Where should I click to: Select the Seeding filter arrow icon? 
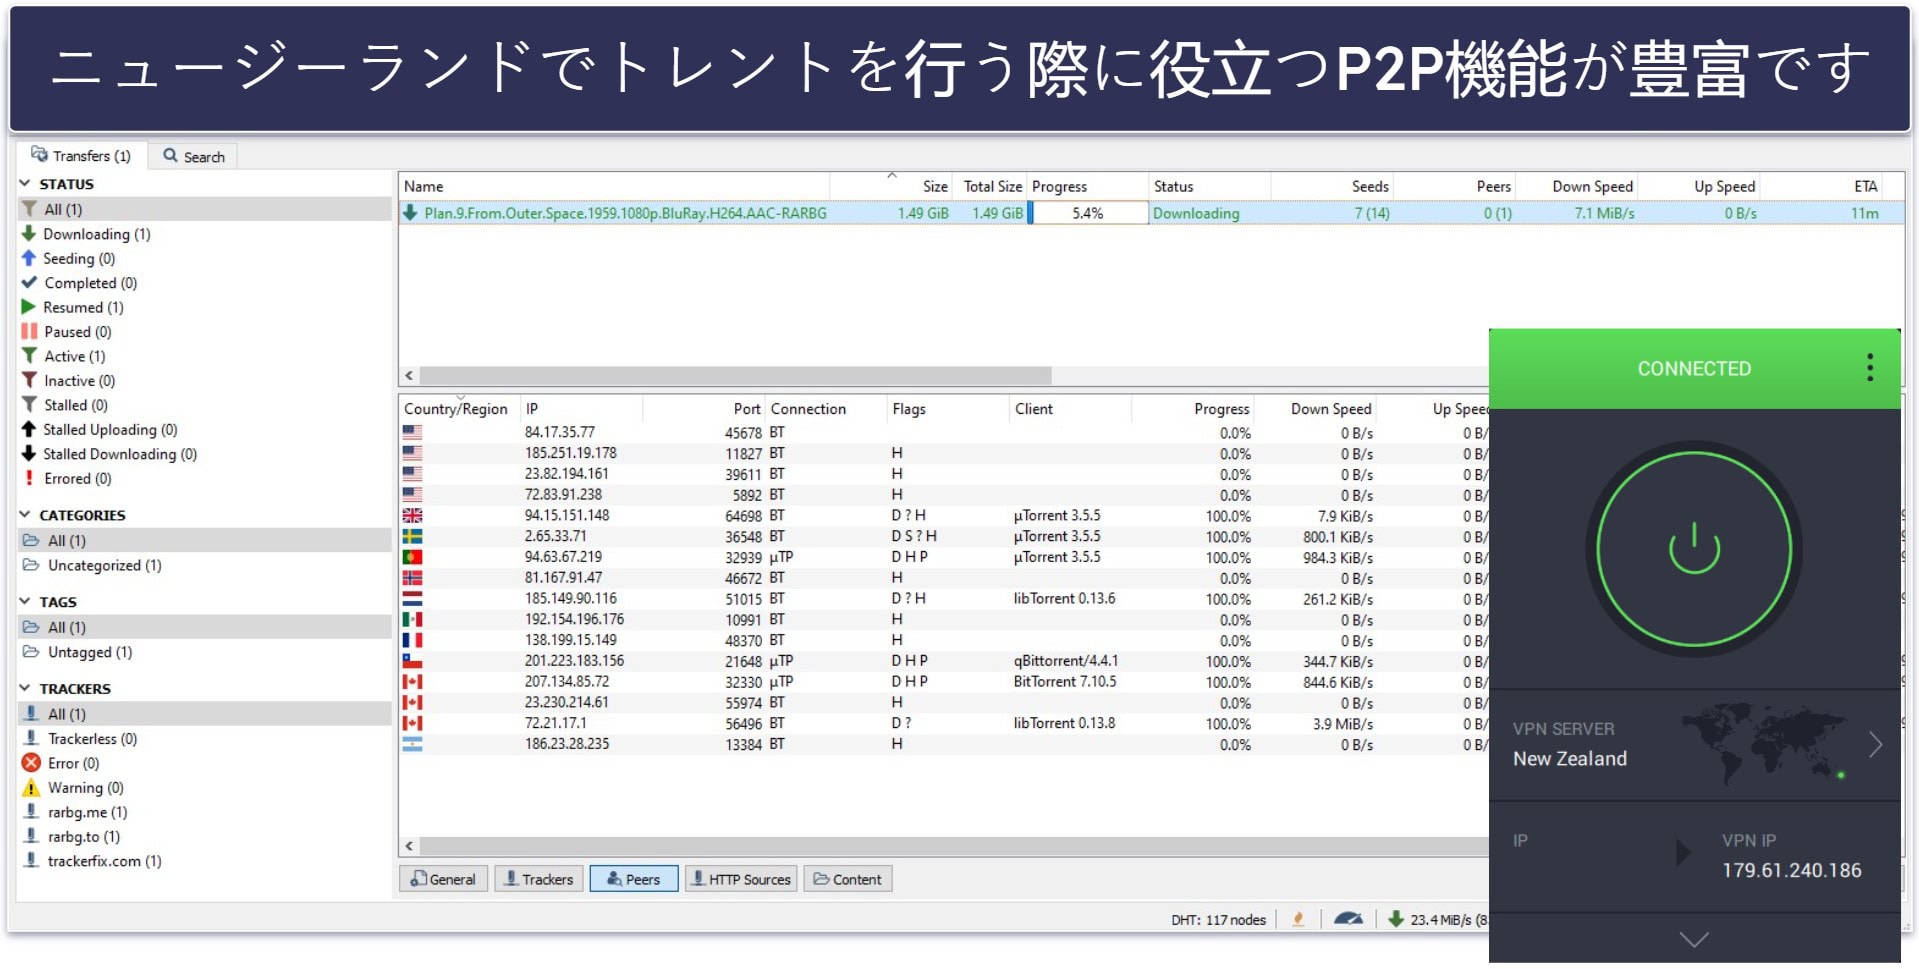[29, 258]
